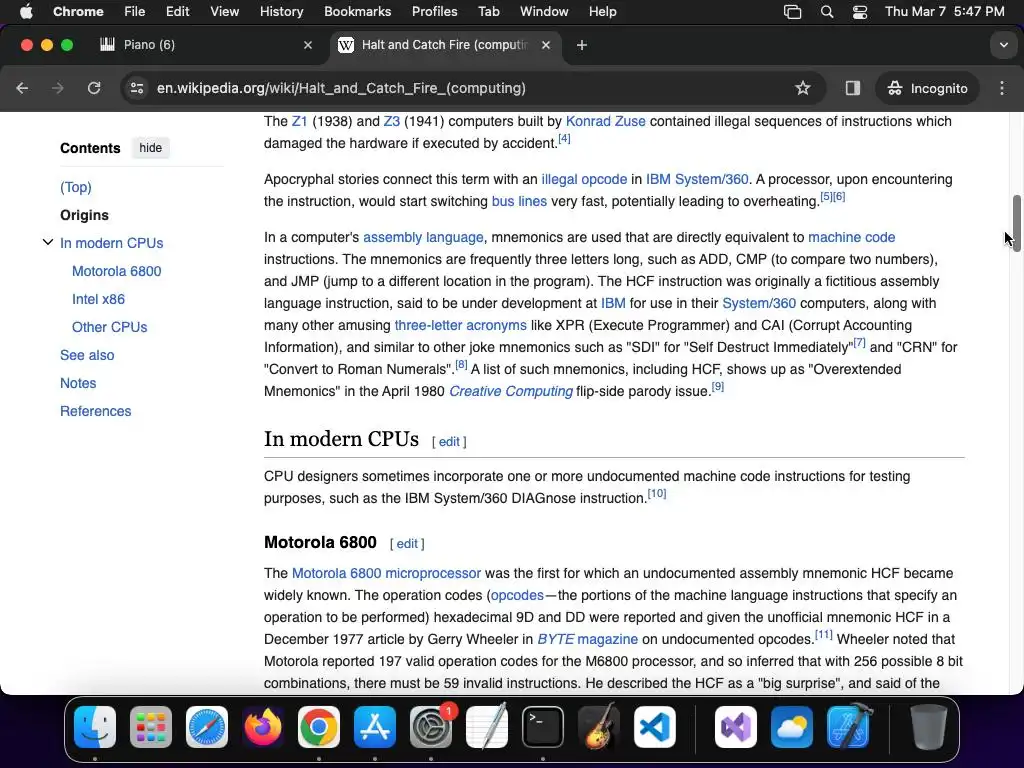Open Terminal from the Dock

543,727
